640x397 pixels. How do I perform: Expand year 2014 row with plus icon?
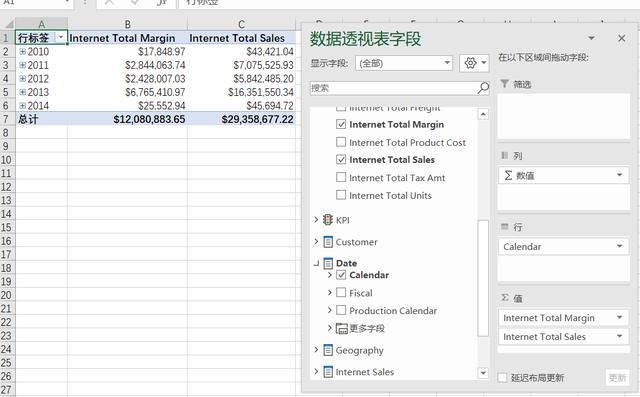point(22,106)
